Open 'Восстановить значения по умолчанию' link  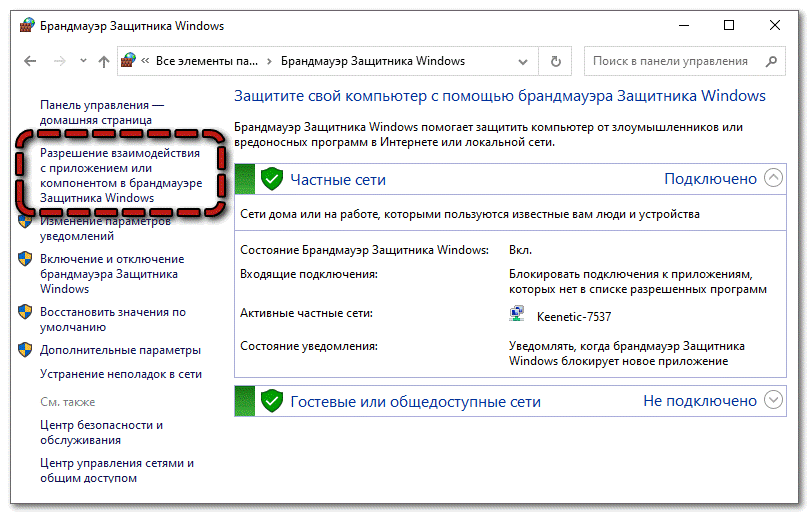tap(113, 320)
